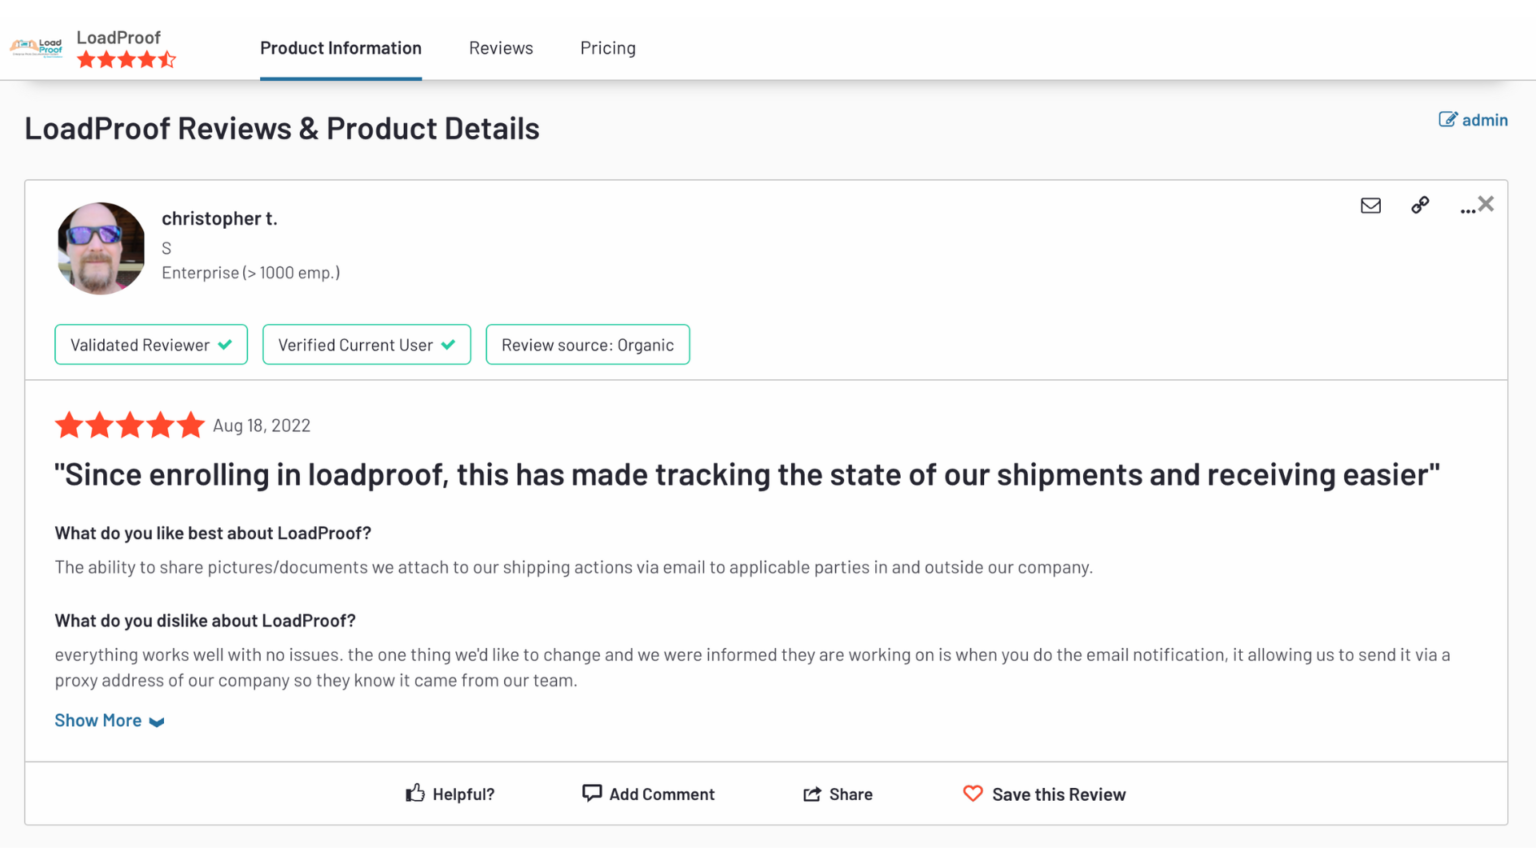Click reviewer name christopher t.
The height and width of the screenshot is (864, 1536).
(220, 218)
